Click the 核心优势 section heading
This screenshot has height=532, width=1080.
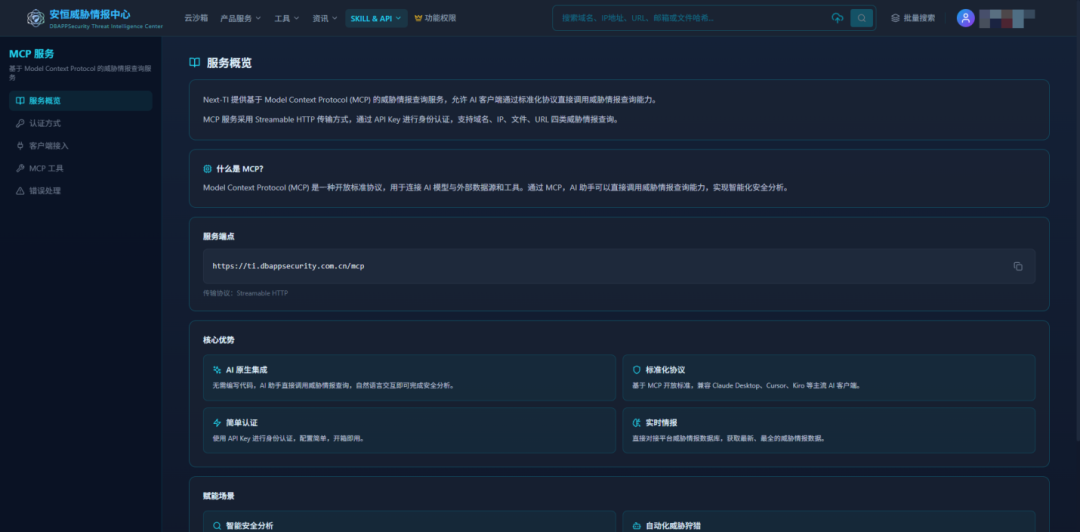click(219, 340)
